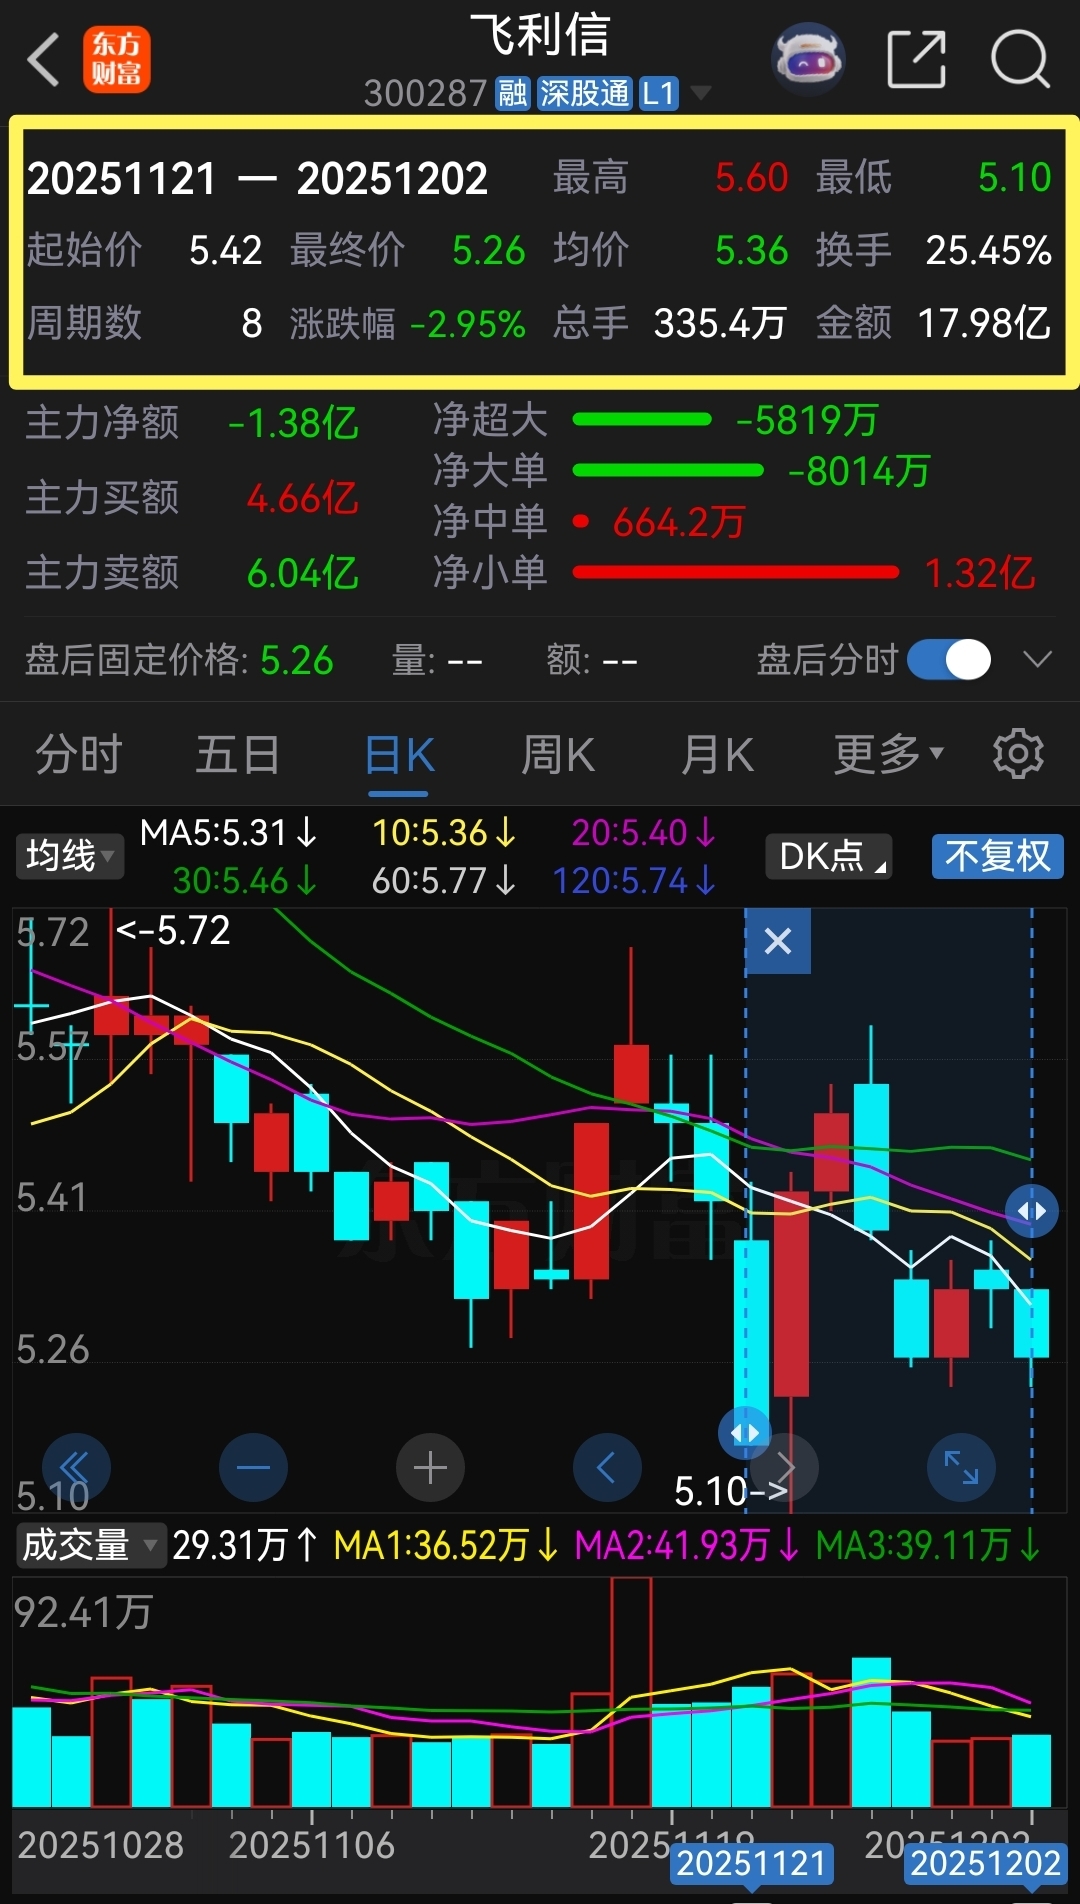Open the 更多 period dropdown
Viewport: 1080px width, 1904px height.
click(889, 754)
